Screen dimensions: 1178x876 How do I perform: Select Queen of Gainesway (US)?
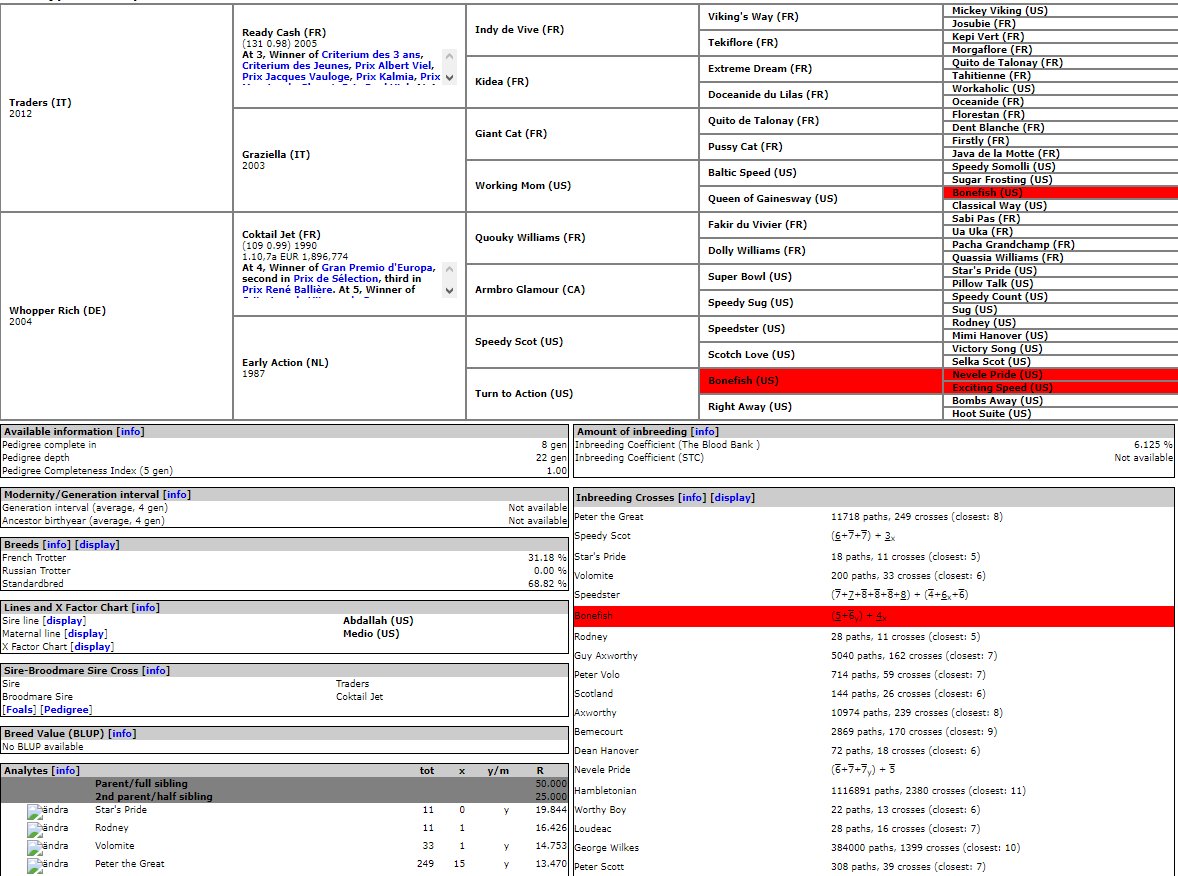point(772,198)
